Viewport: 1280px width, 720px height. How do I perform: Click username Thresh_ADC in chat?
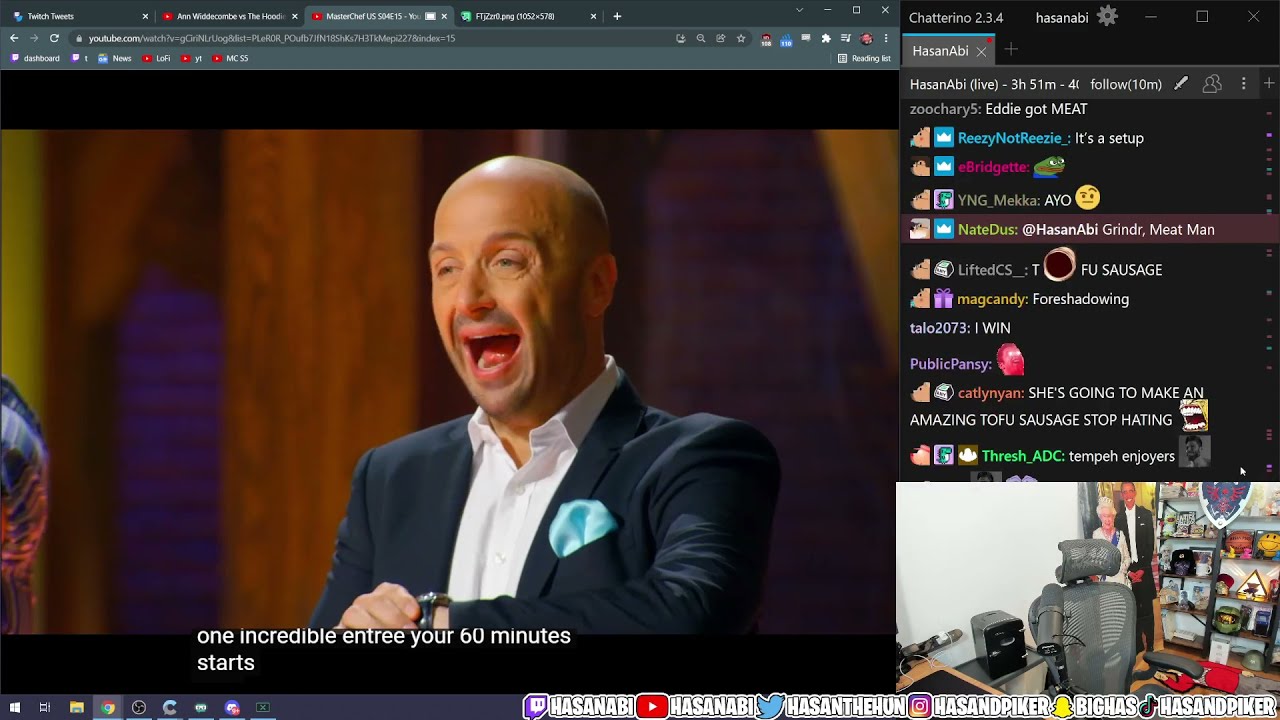coord(1023,456)
